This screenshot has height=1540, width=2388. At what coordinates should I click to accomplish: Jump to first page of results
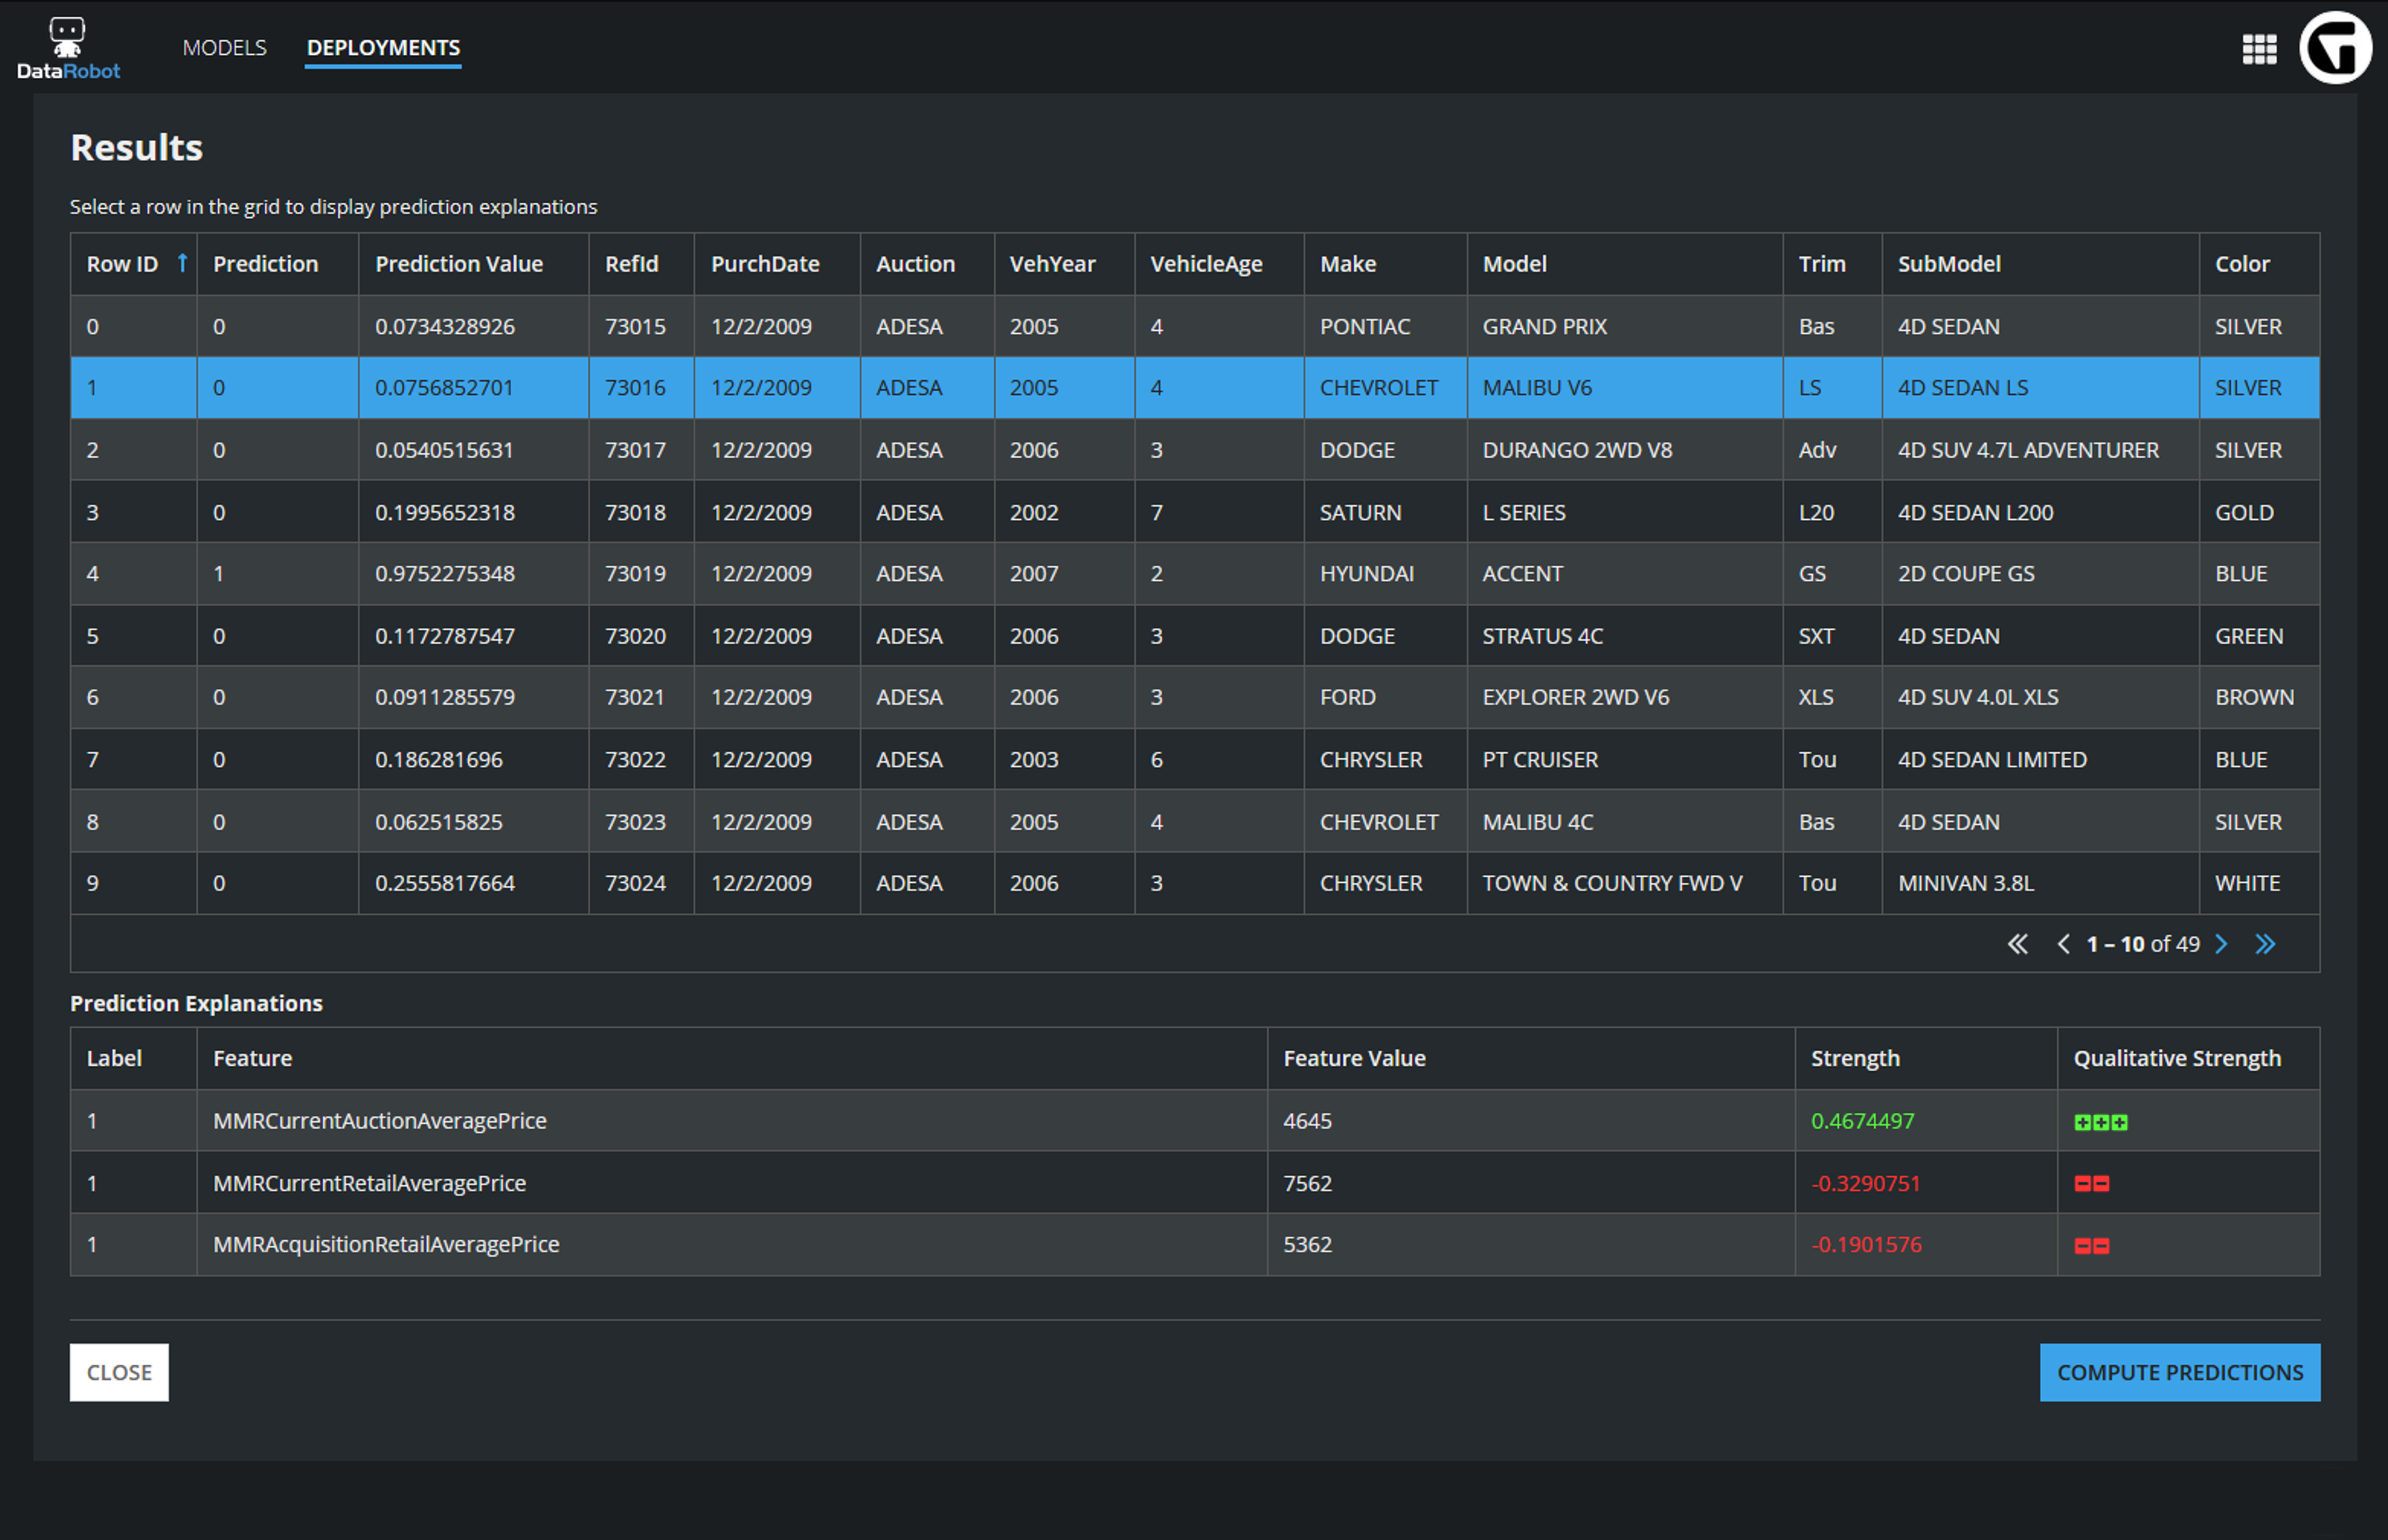click(x=2018, y=944)
